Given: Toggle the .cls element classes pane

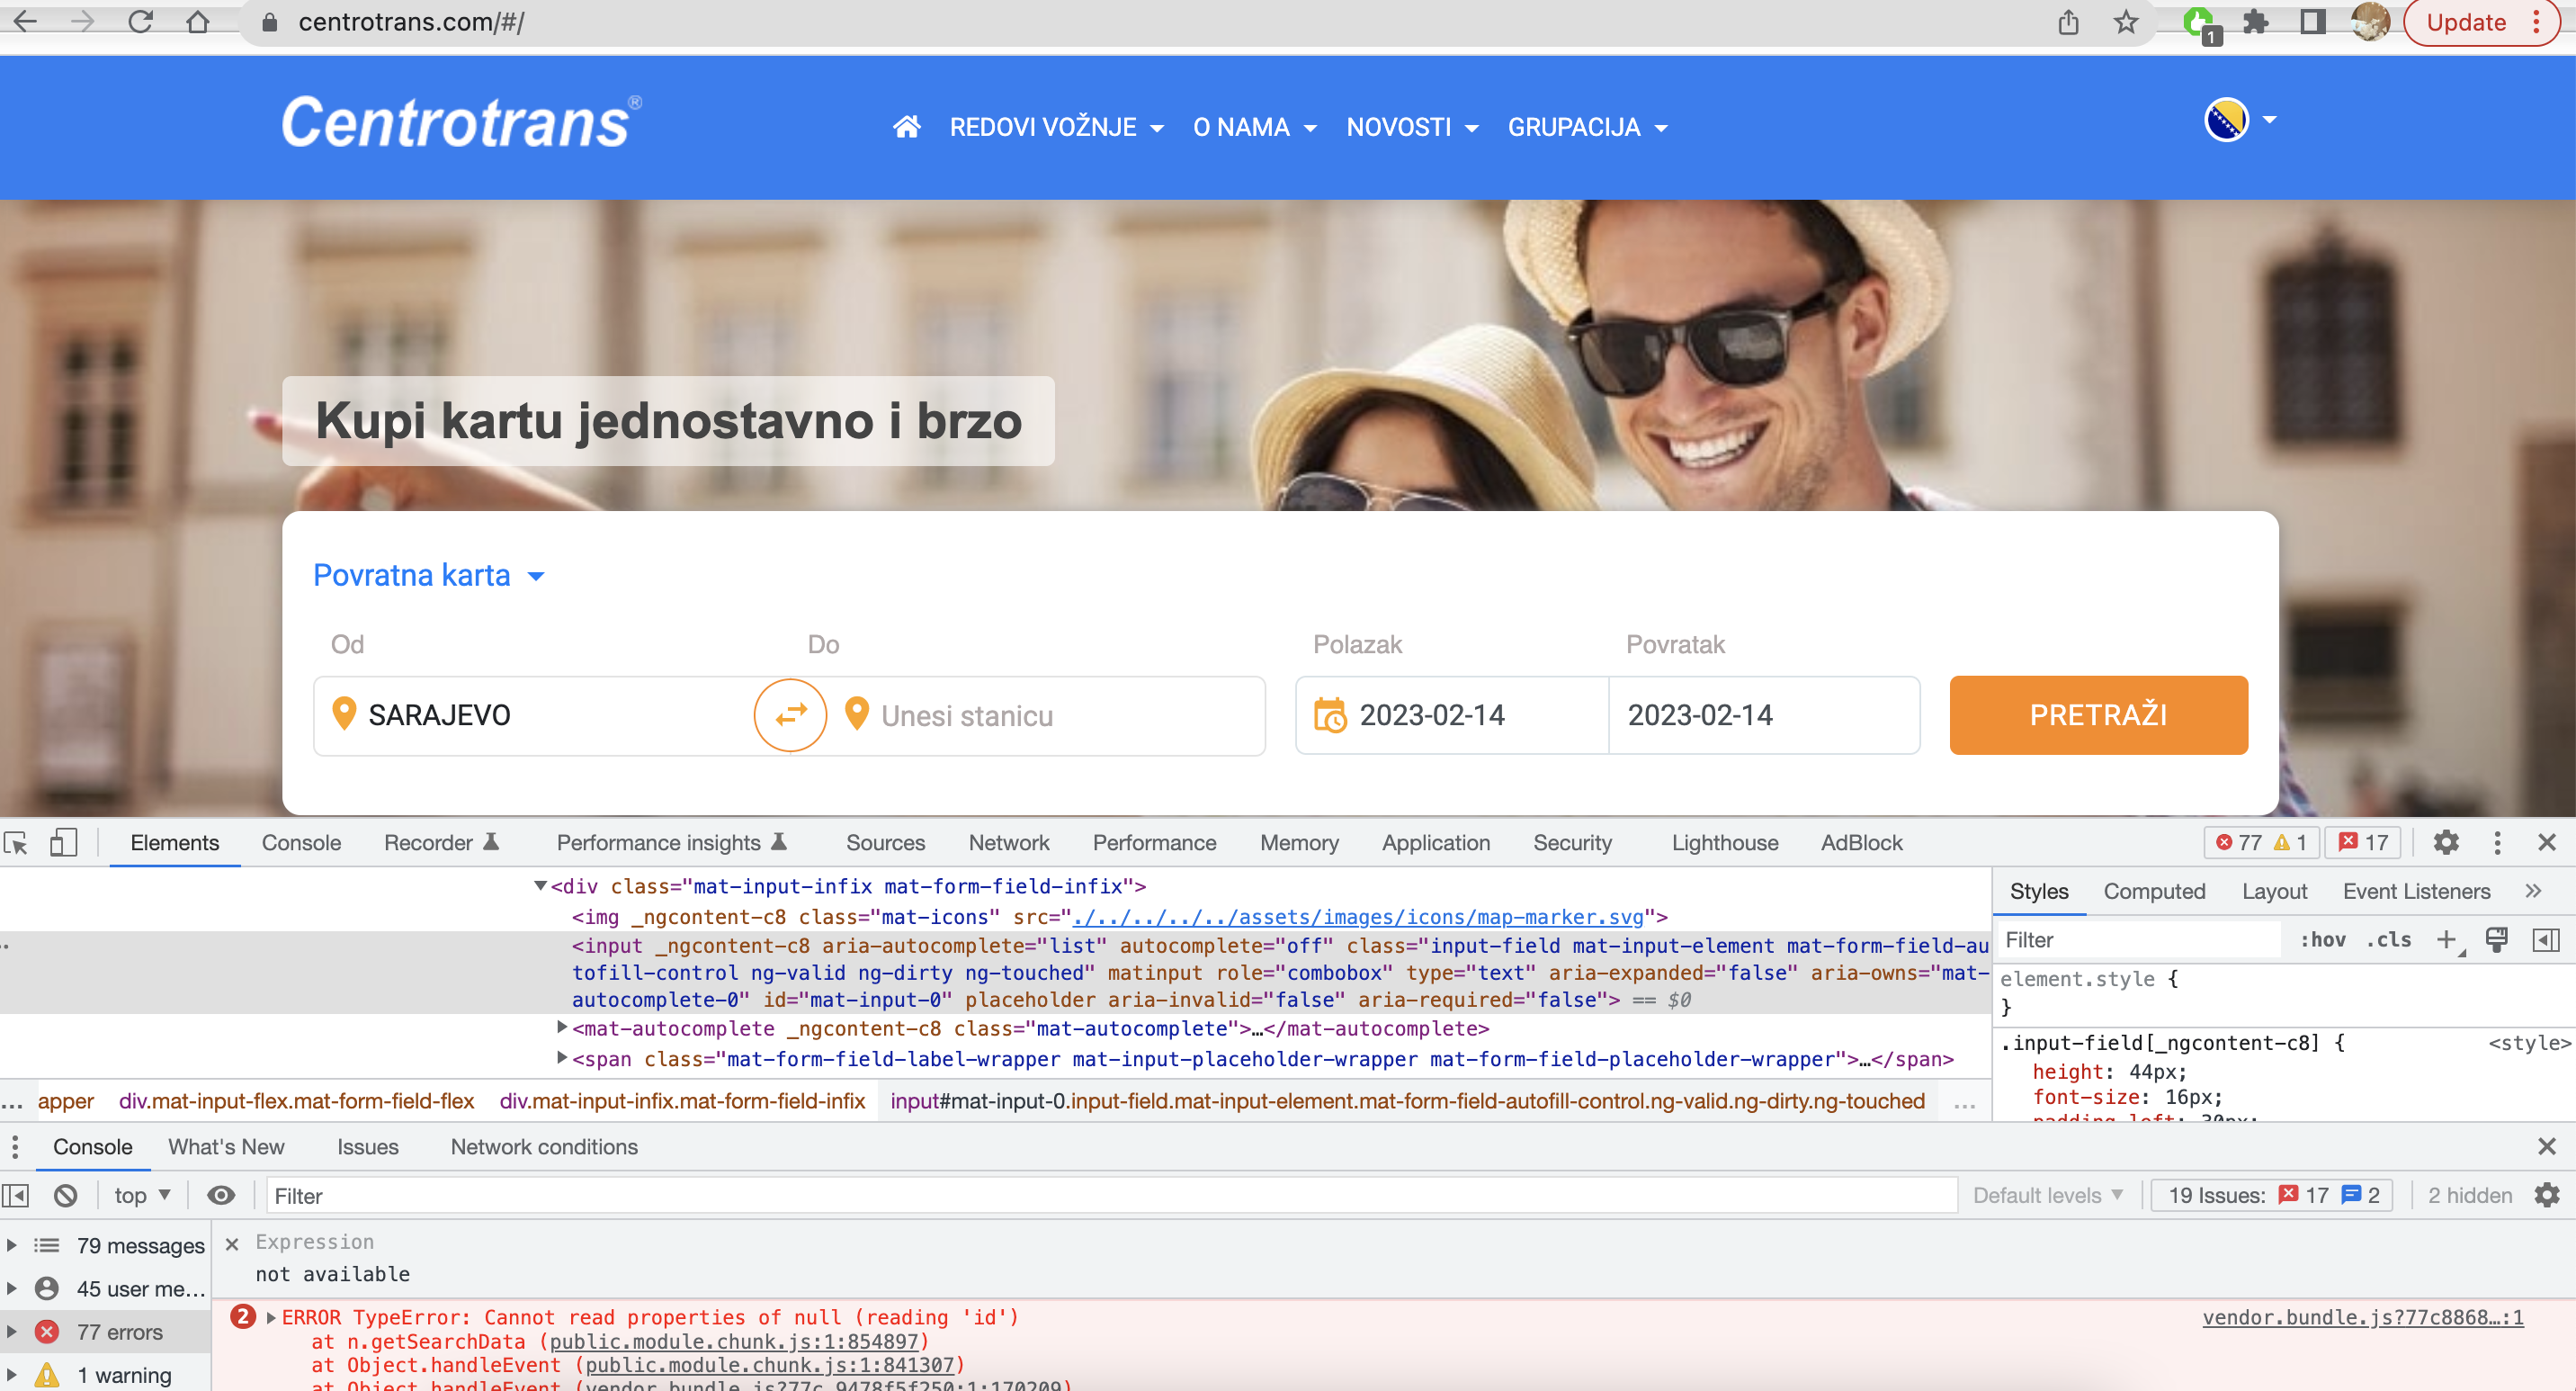Looking at the screenshot, I should pyautogui.click(x=2388, y=940).
